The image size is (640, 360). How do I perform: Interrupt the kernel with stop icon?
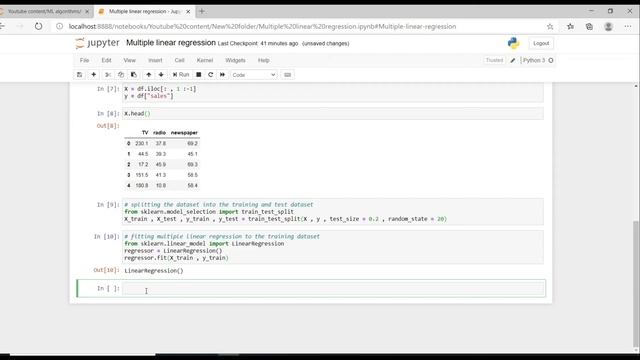[x=199, y=75]
